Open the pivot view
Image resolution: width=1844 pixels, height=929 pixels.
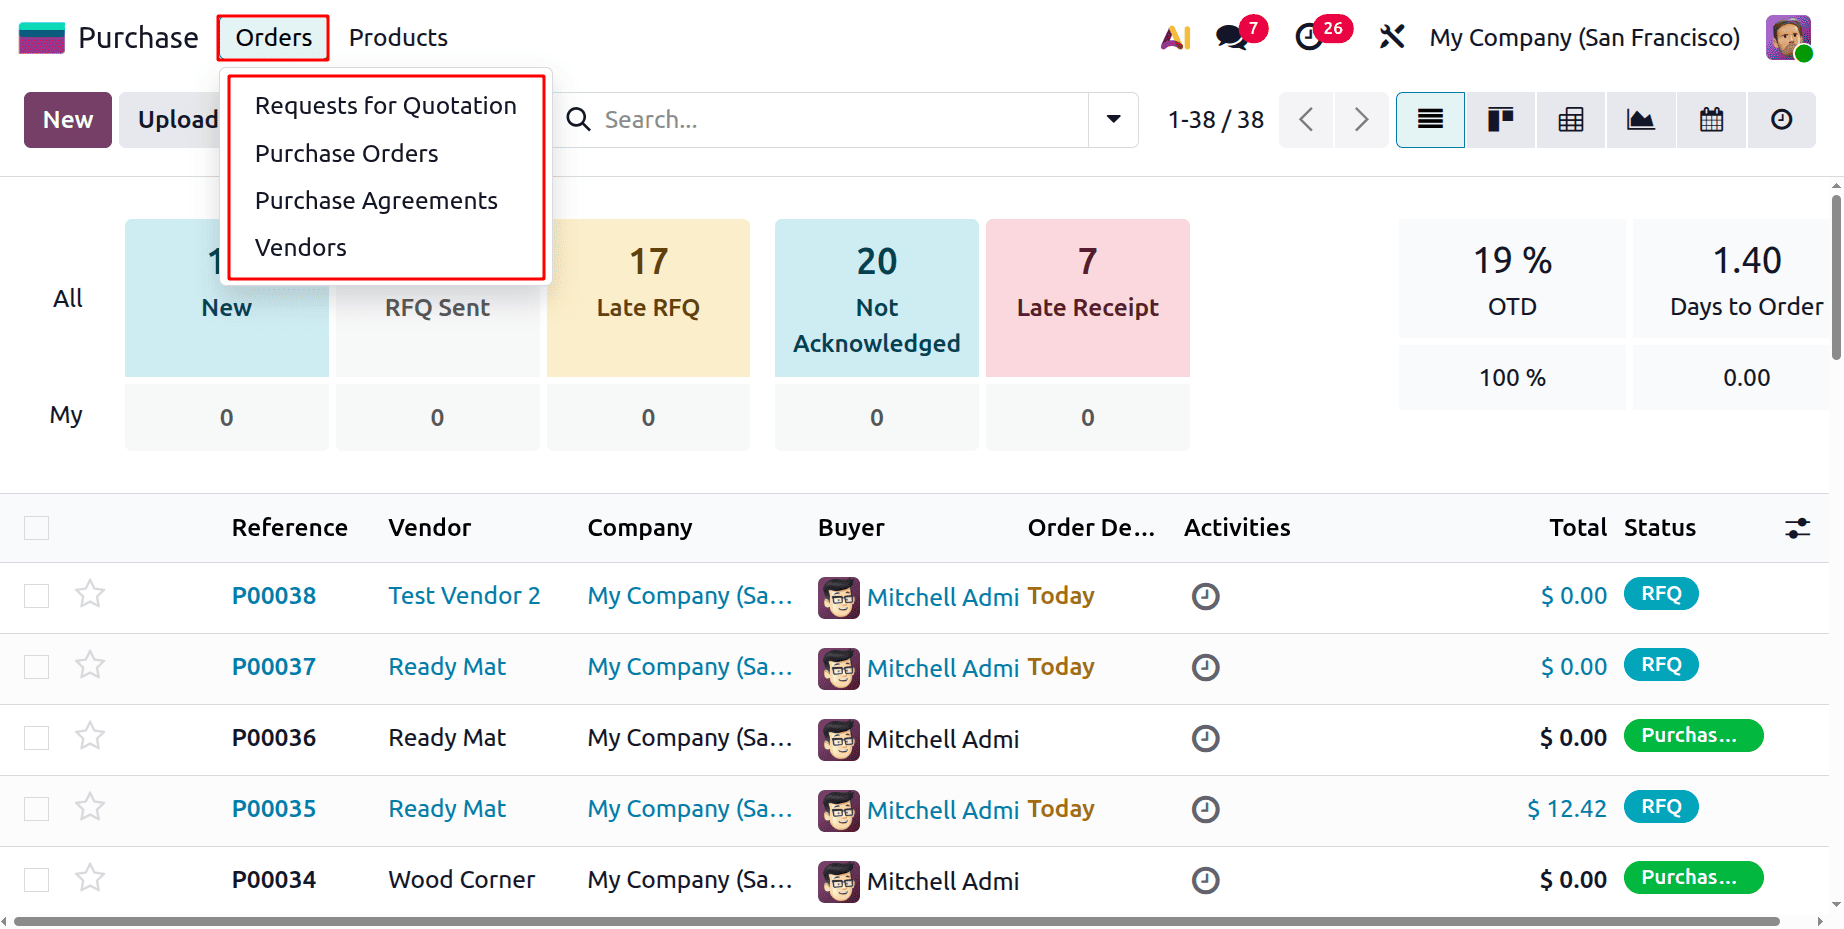(x=1570, y=119)
